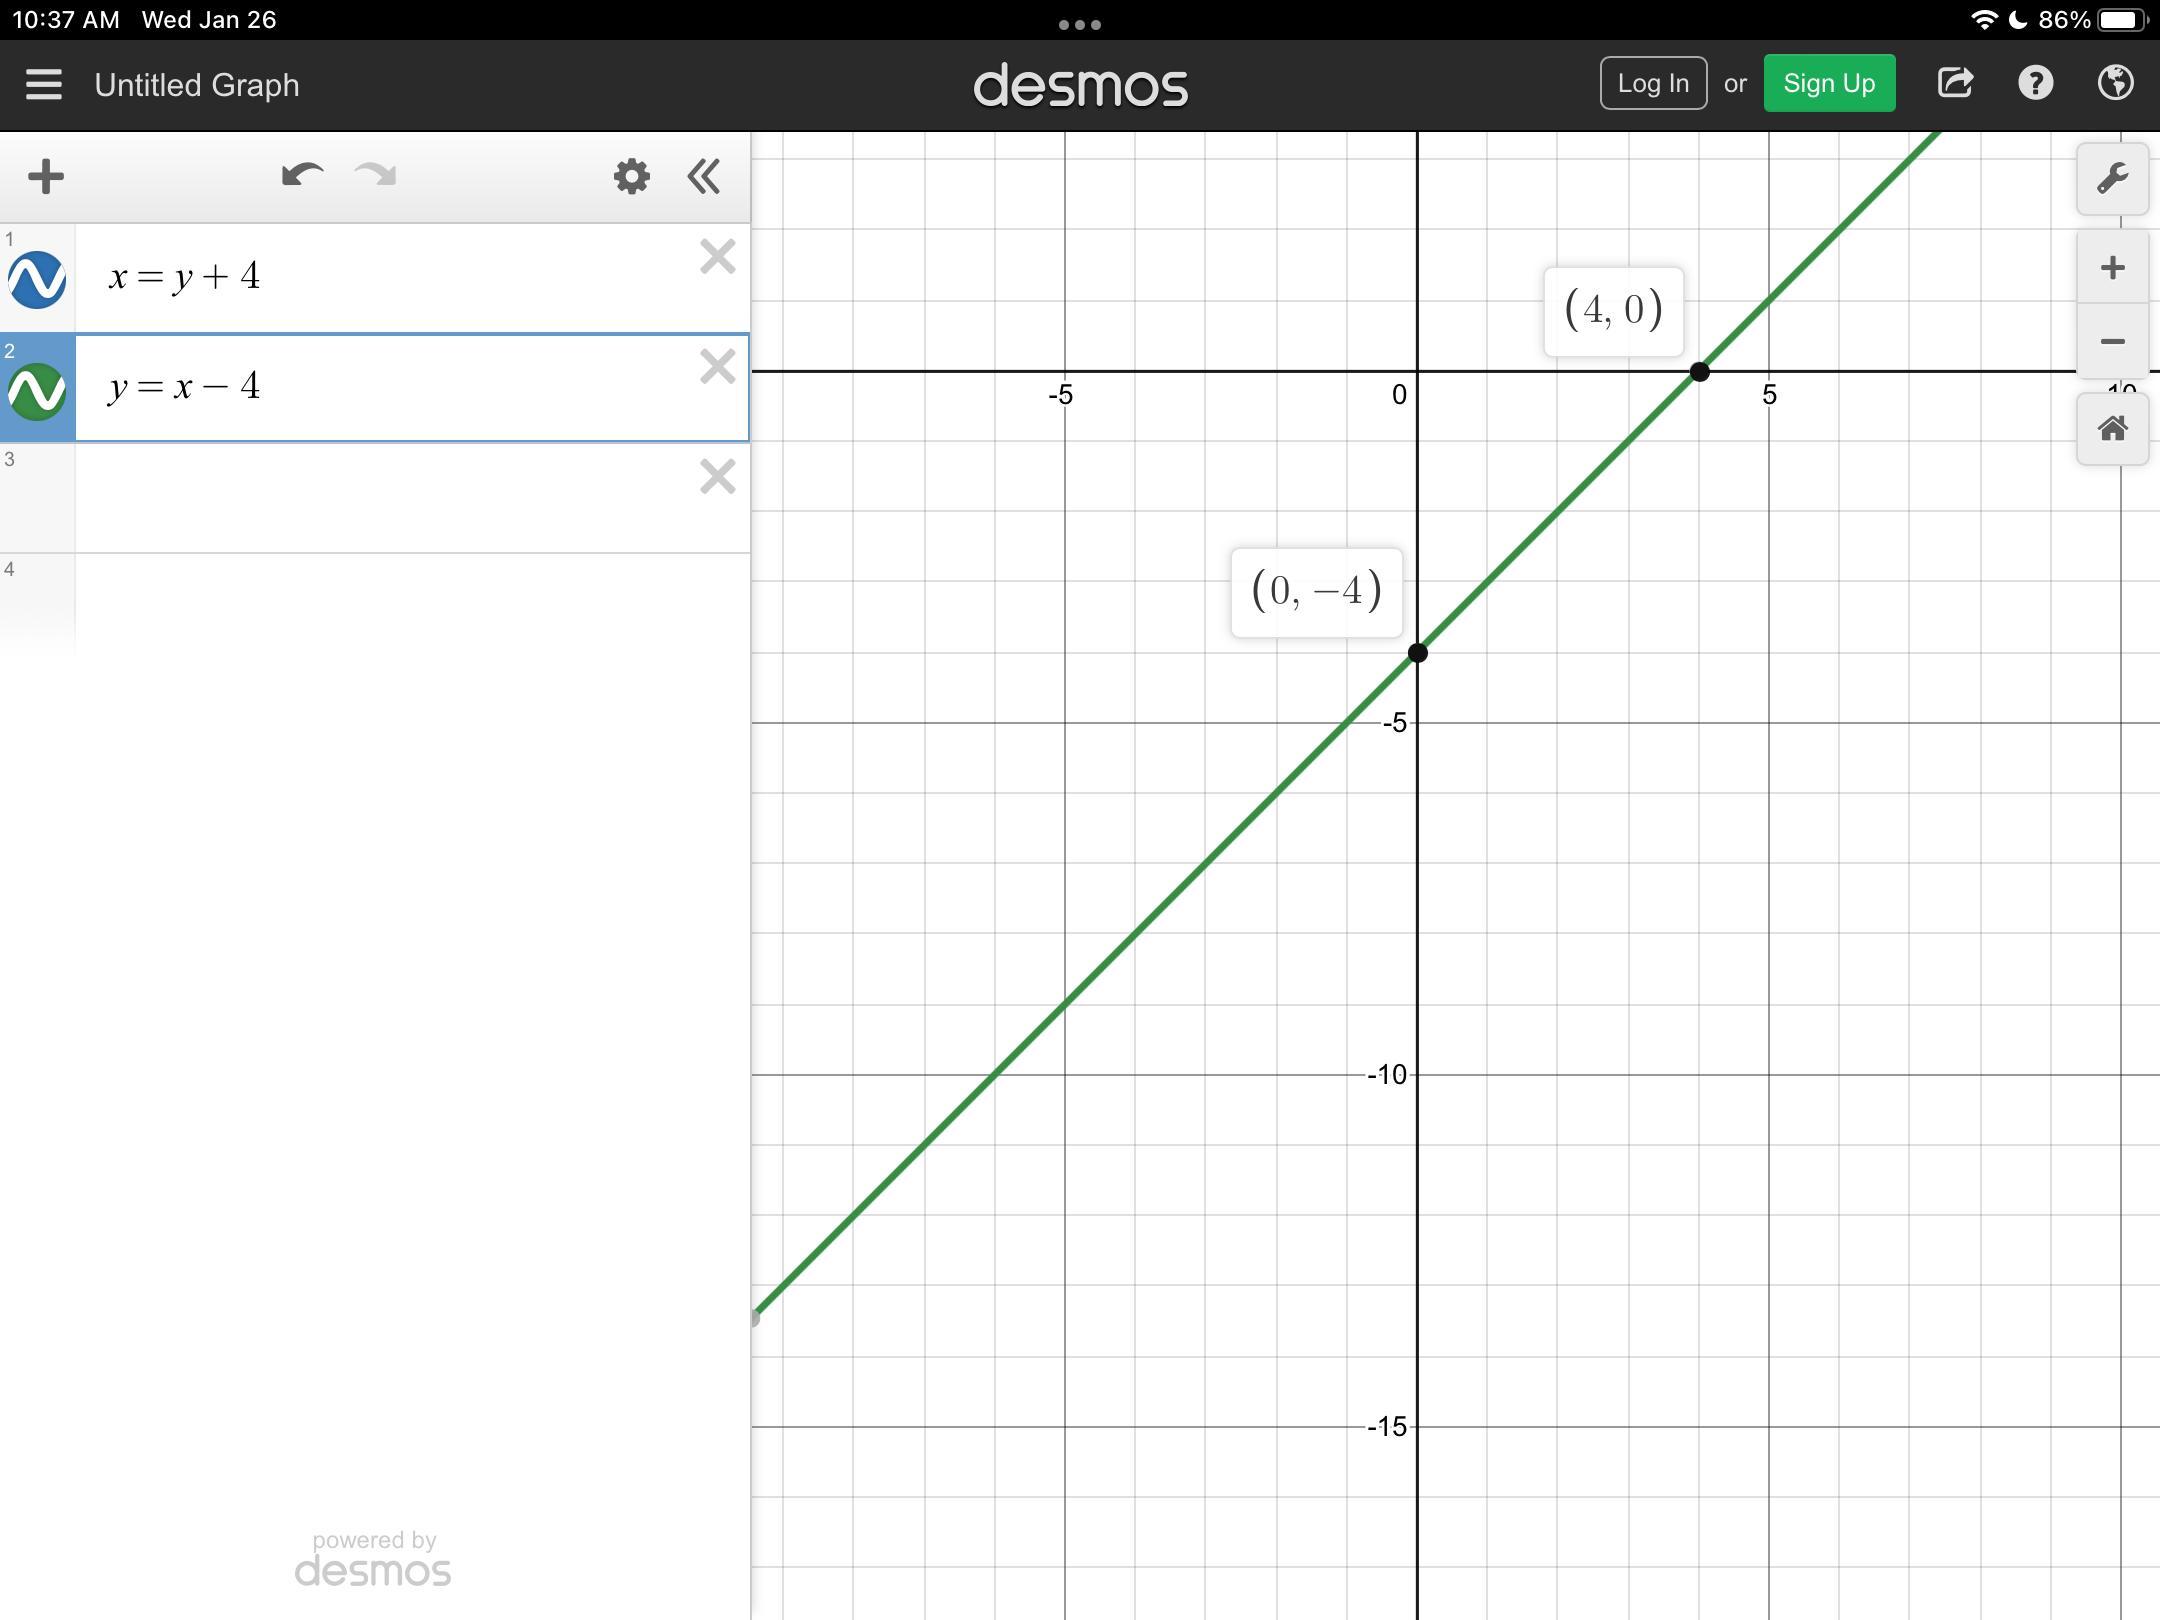This screenshot has height=1620, width=2160.
Task: Collapse the expression list panel
Action: [704, 177]
